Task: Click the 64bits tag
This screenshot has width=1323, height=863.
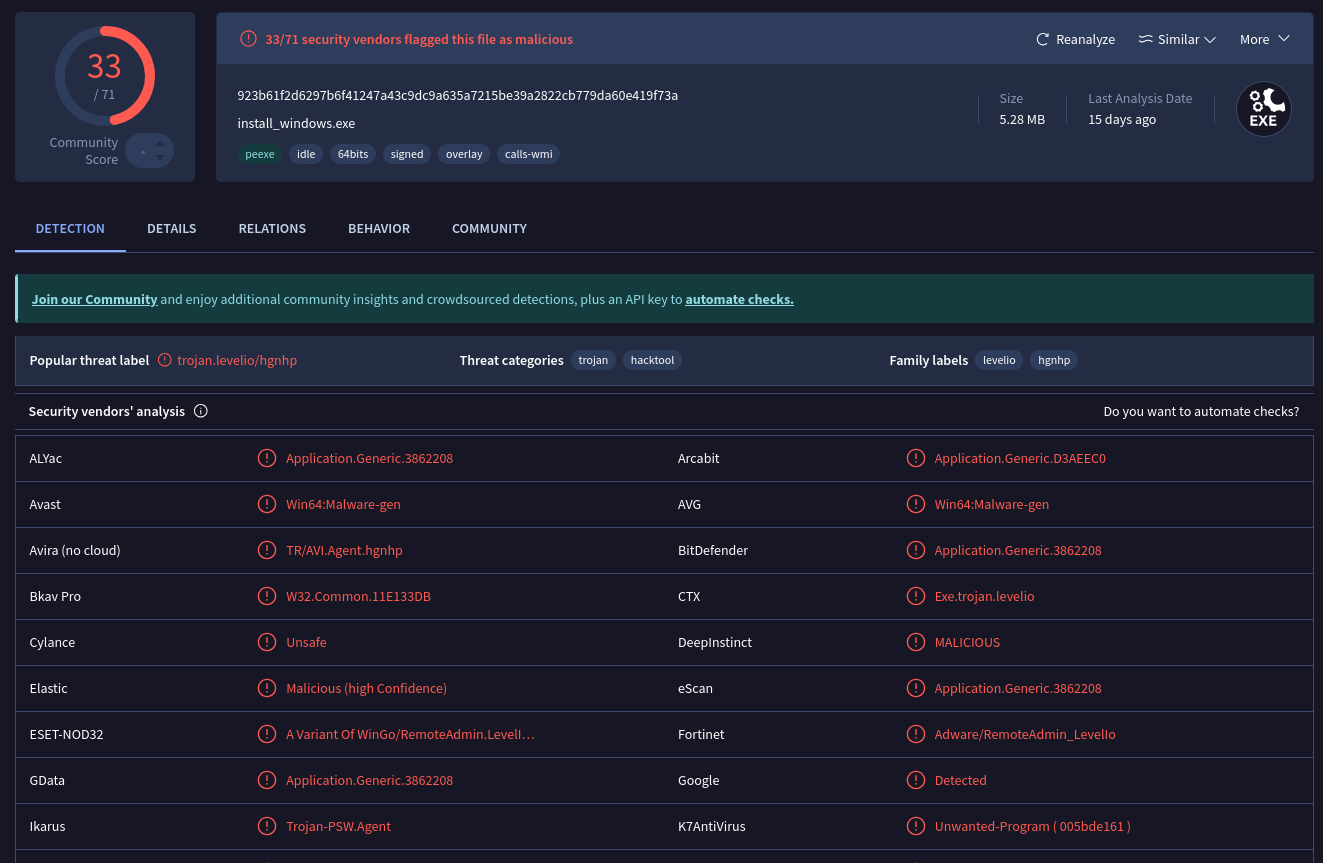Action: 353,154
